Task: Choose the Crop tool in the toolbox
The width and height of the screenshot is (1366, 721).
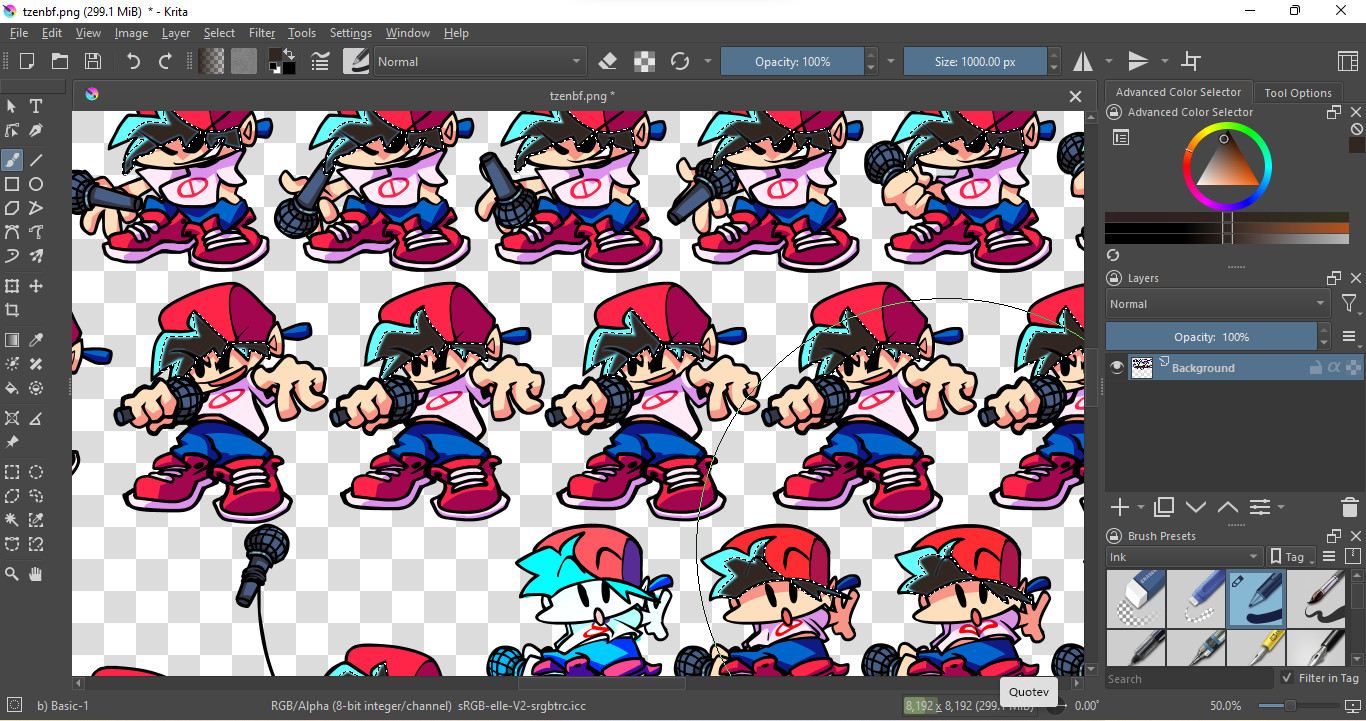Action: pos(12,310)
